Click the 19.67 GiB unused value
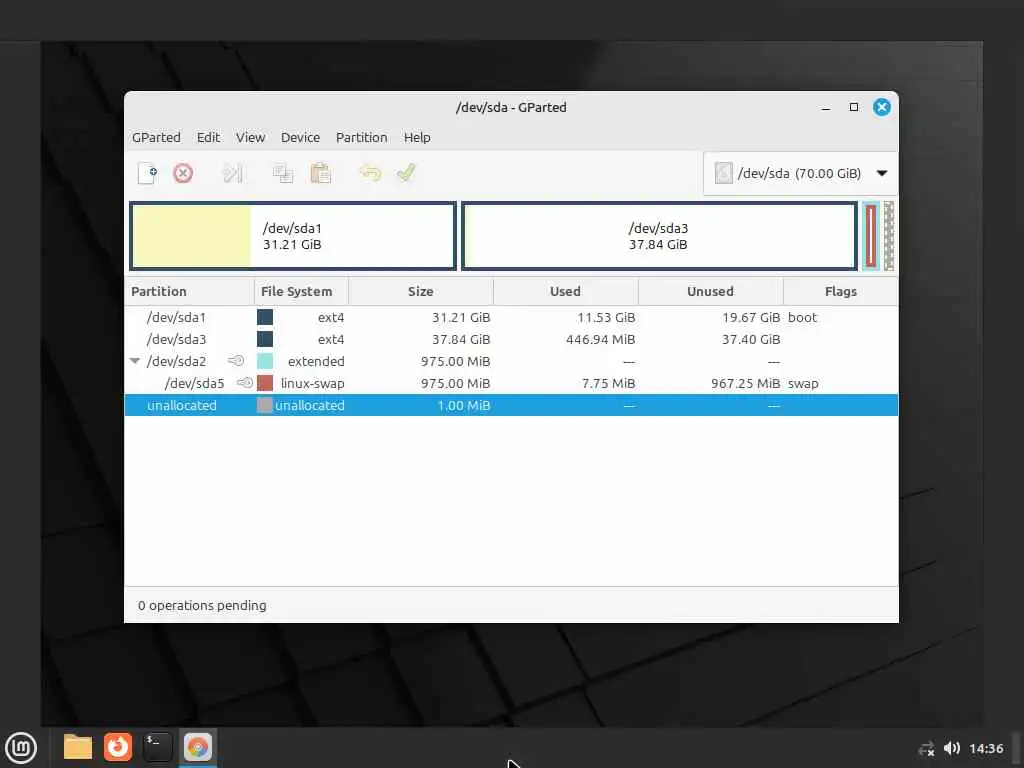Image resolution: width=1024 pixels, height=768 pixels. coord(751,318)
